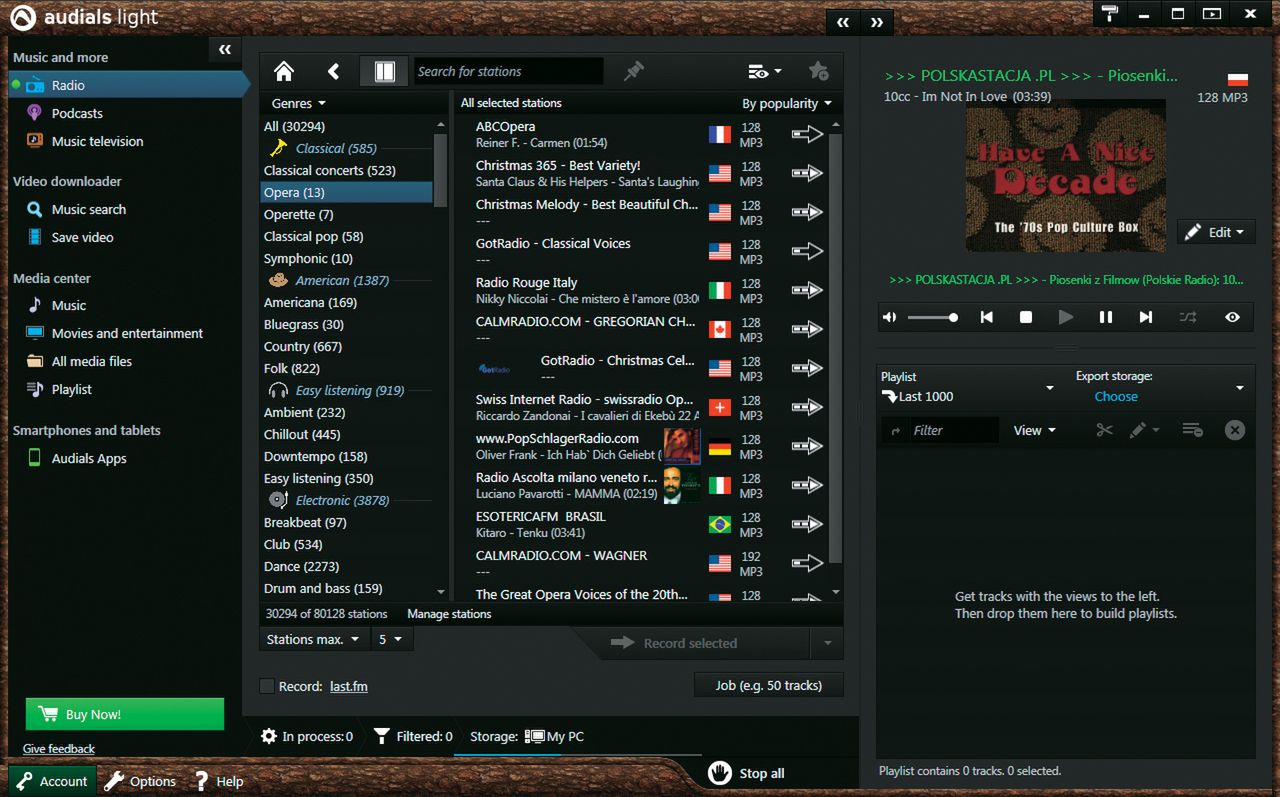Record the ABCOpera station arrow
This screenshot has height=797, width=1280.
click(x=807, y=134)
